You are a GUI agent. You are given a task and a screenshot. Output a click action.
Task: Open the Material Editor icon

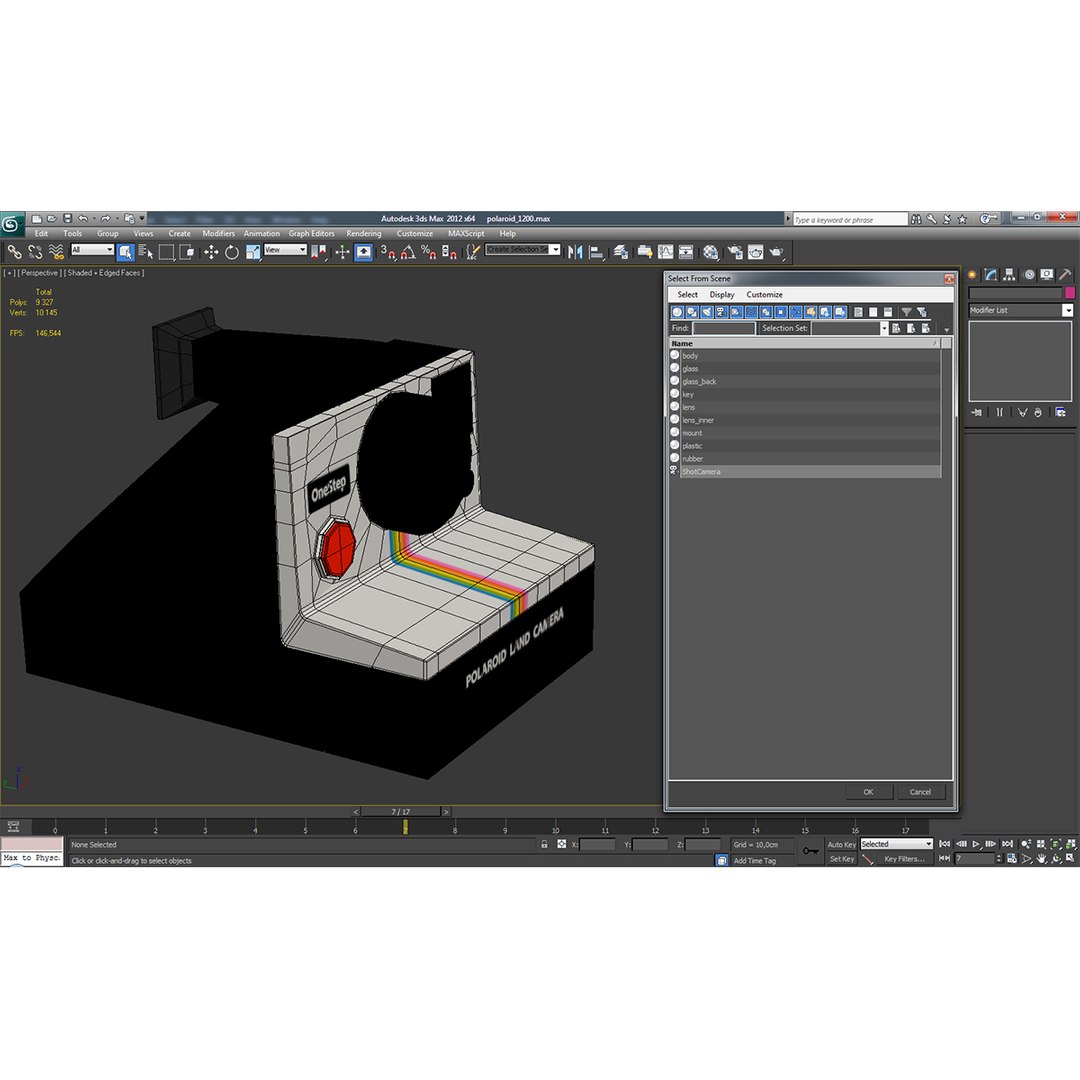[711, 252]
